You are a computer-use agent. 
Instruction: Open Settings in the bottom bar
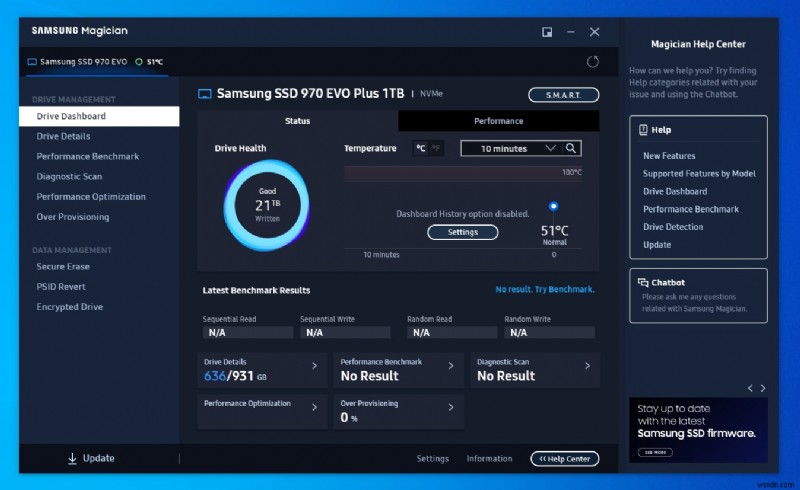pyautogui.click(x=433, y=459)
